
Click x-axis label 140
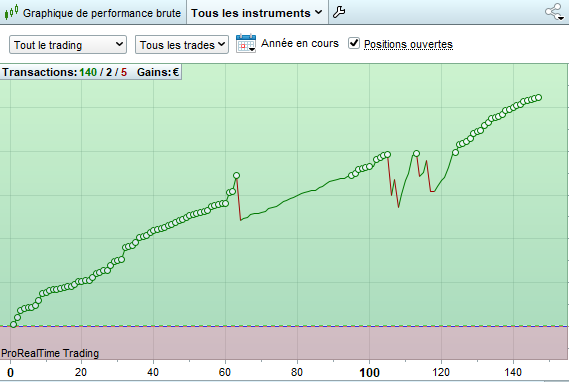point(513,372)
